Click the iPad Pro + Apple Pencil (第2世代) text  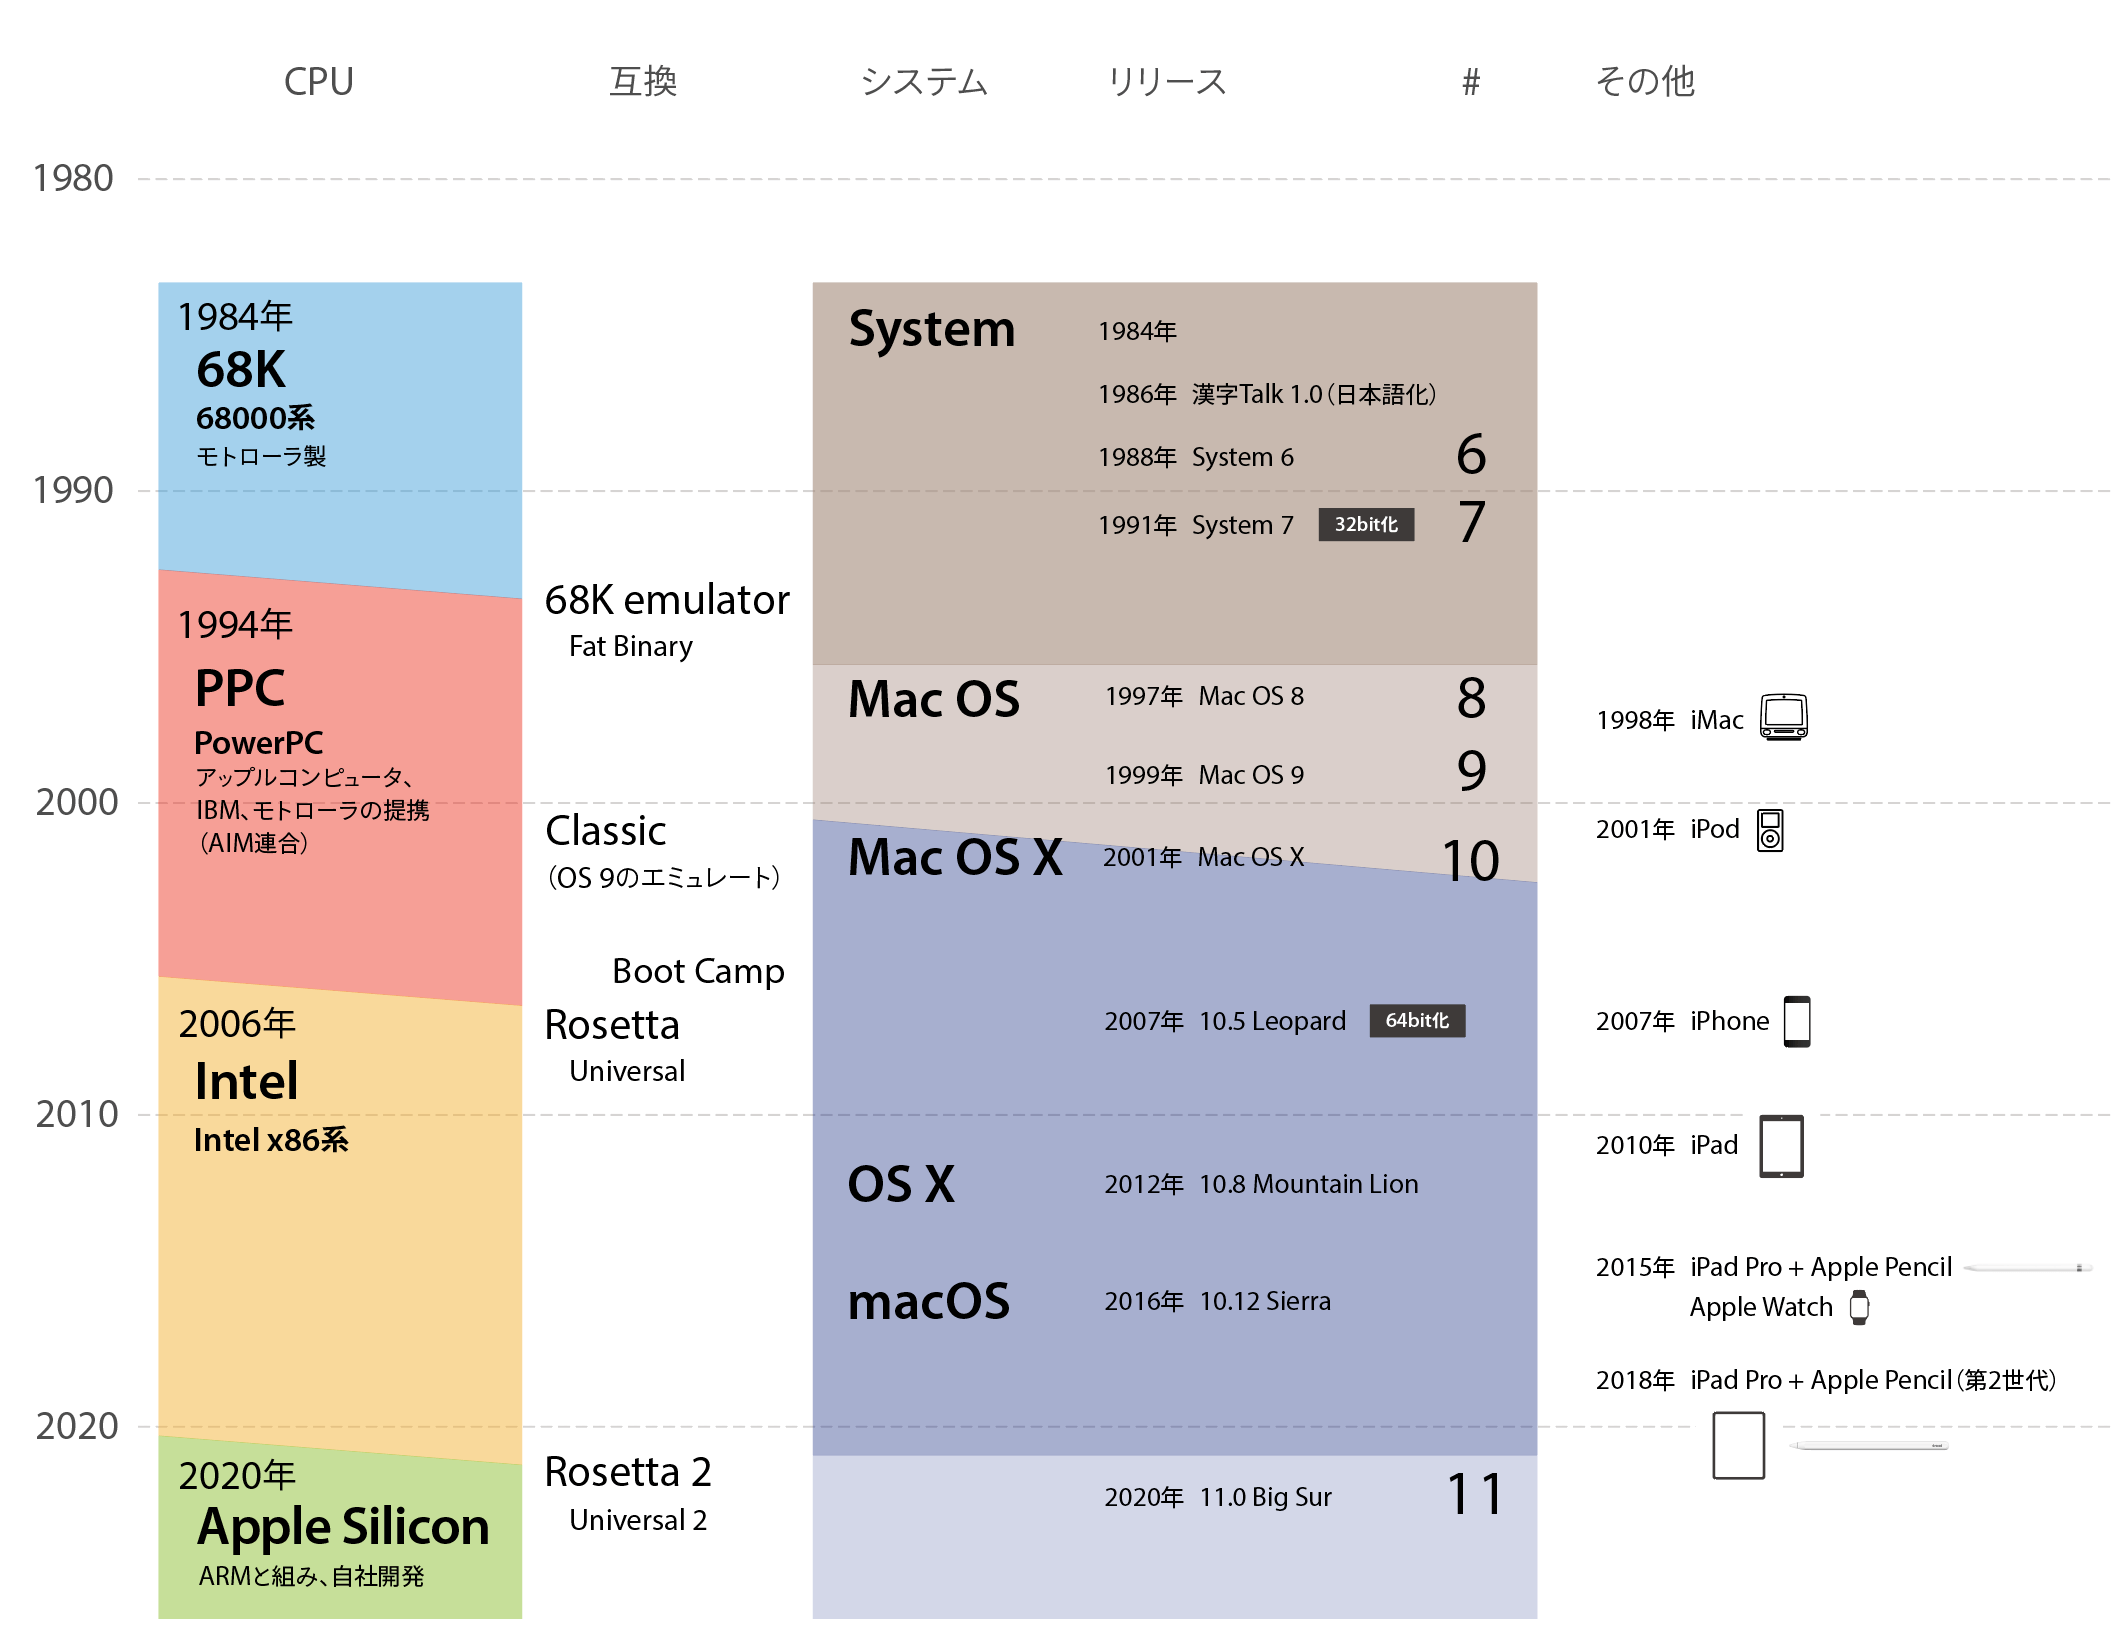click(1873, 1380)
